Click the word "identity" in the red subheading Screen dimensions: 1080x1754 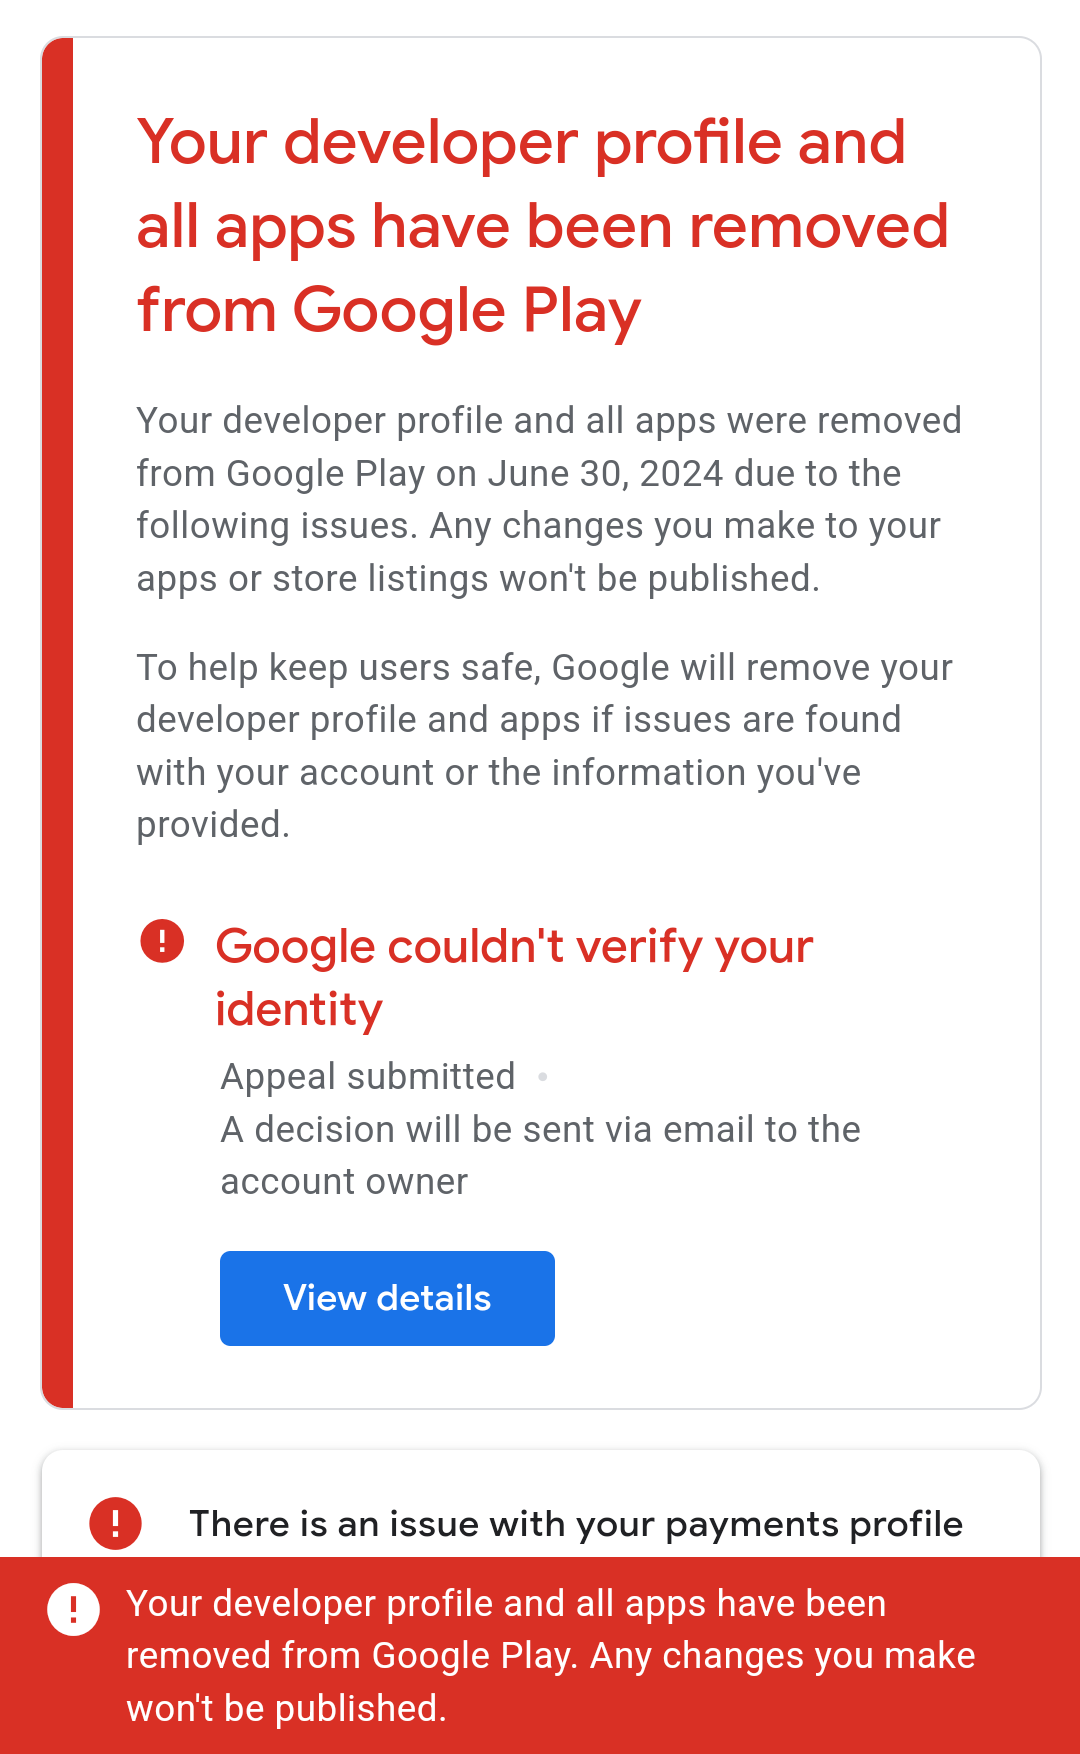tap(299, 1010)
